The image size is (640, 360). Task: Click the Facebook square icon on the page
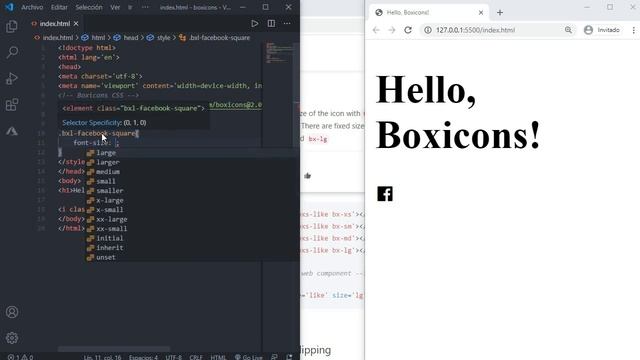point(385,194)
